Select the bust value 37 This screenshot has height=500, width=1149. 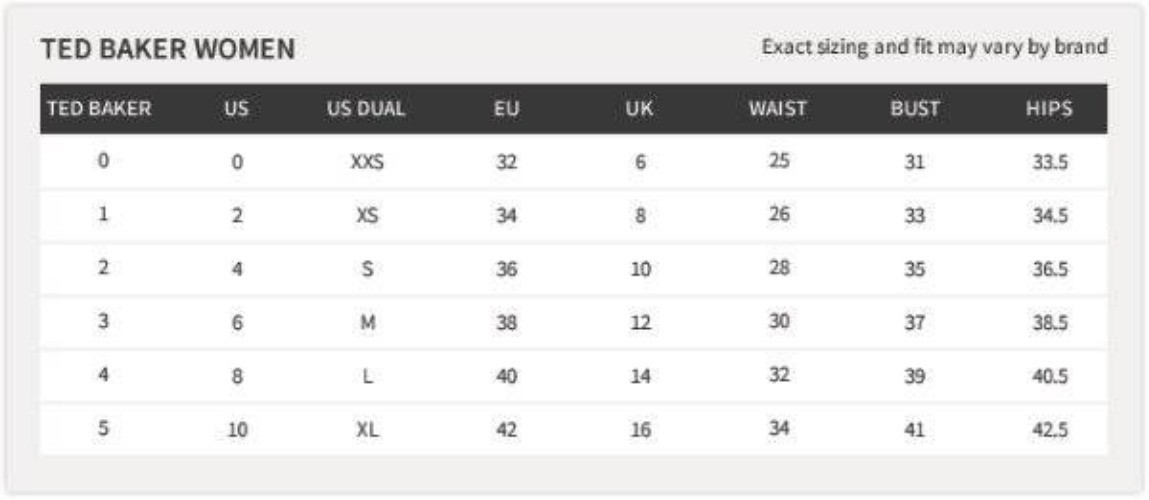coord(914,323)
